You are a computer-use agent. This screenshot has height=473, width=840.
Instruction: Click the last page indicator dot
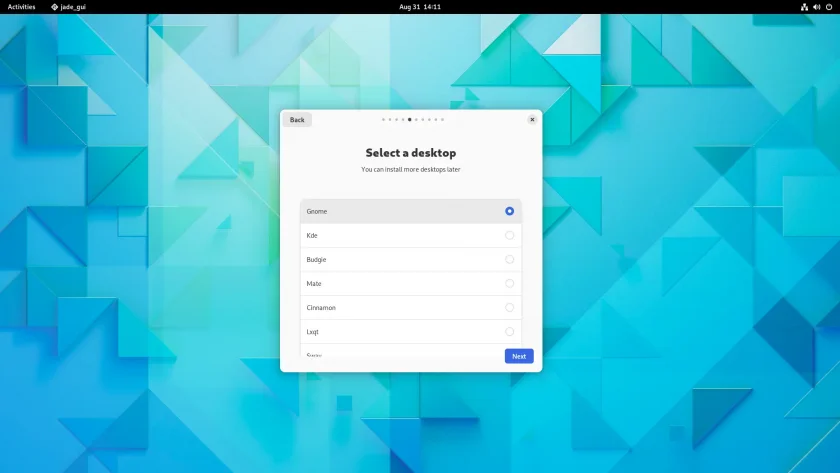(442, 119)
